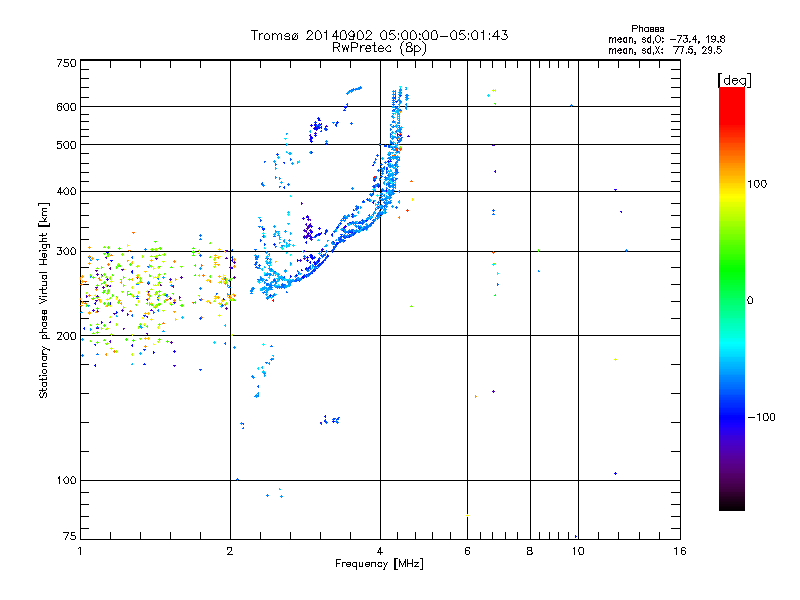The image size is (800, 600).
Task: Click the colorbar tick label '0'
Action: click(750, 301)
